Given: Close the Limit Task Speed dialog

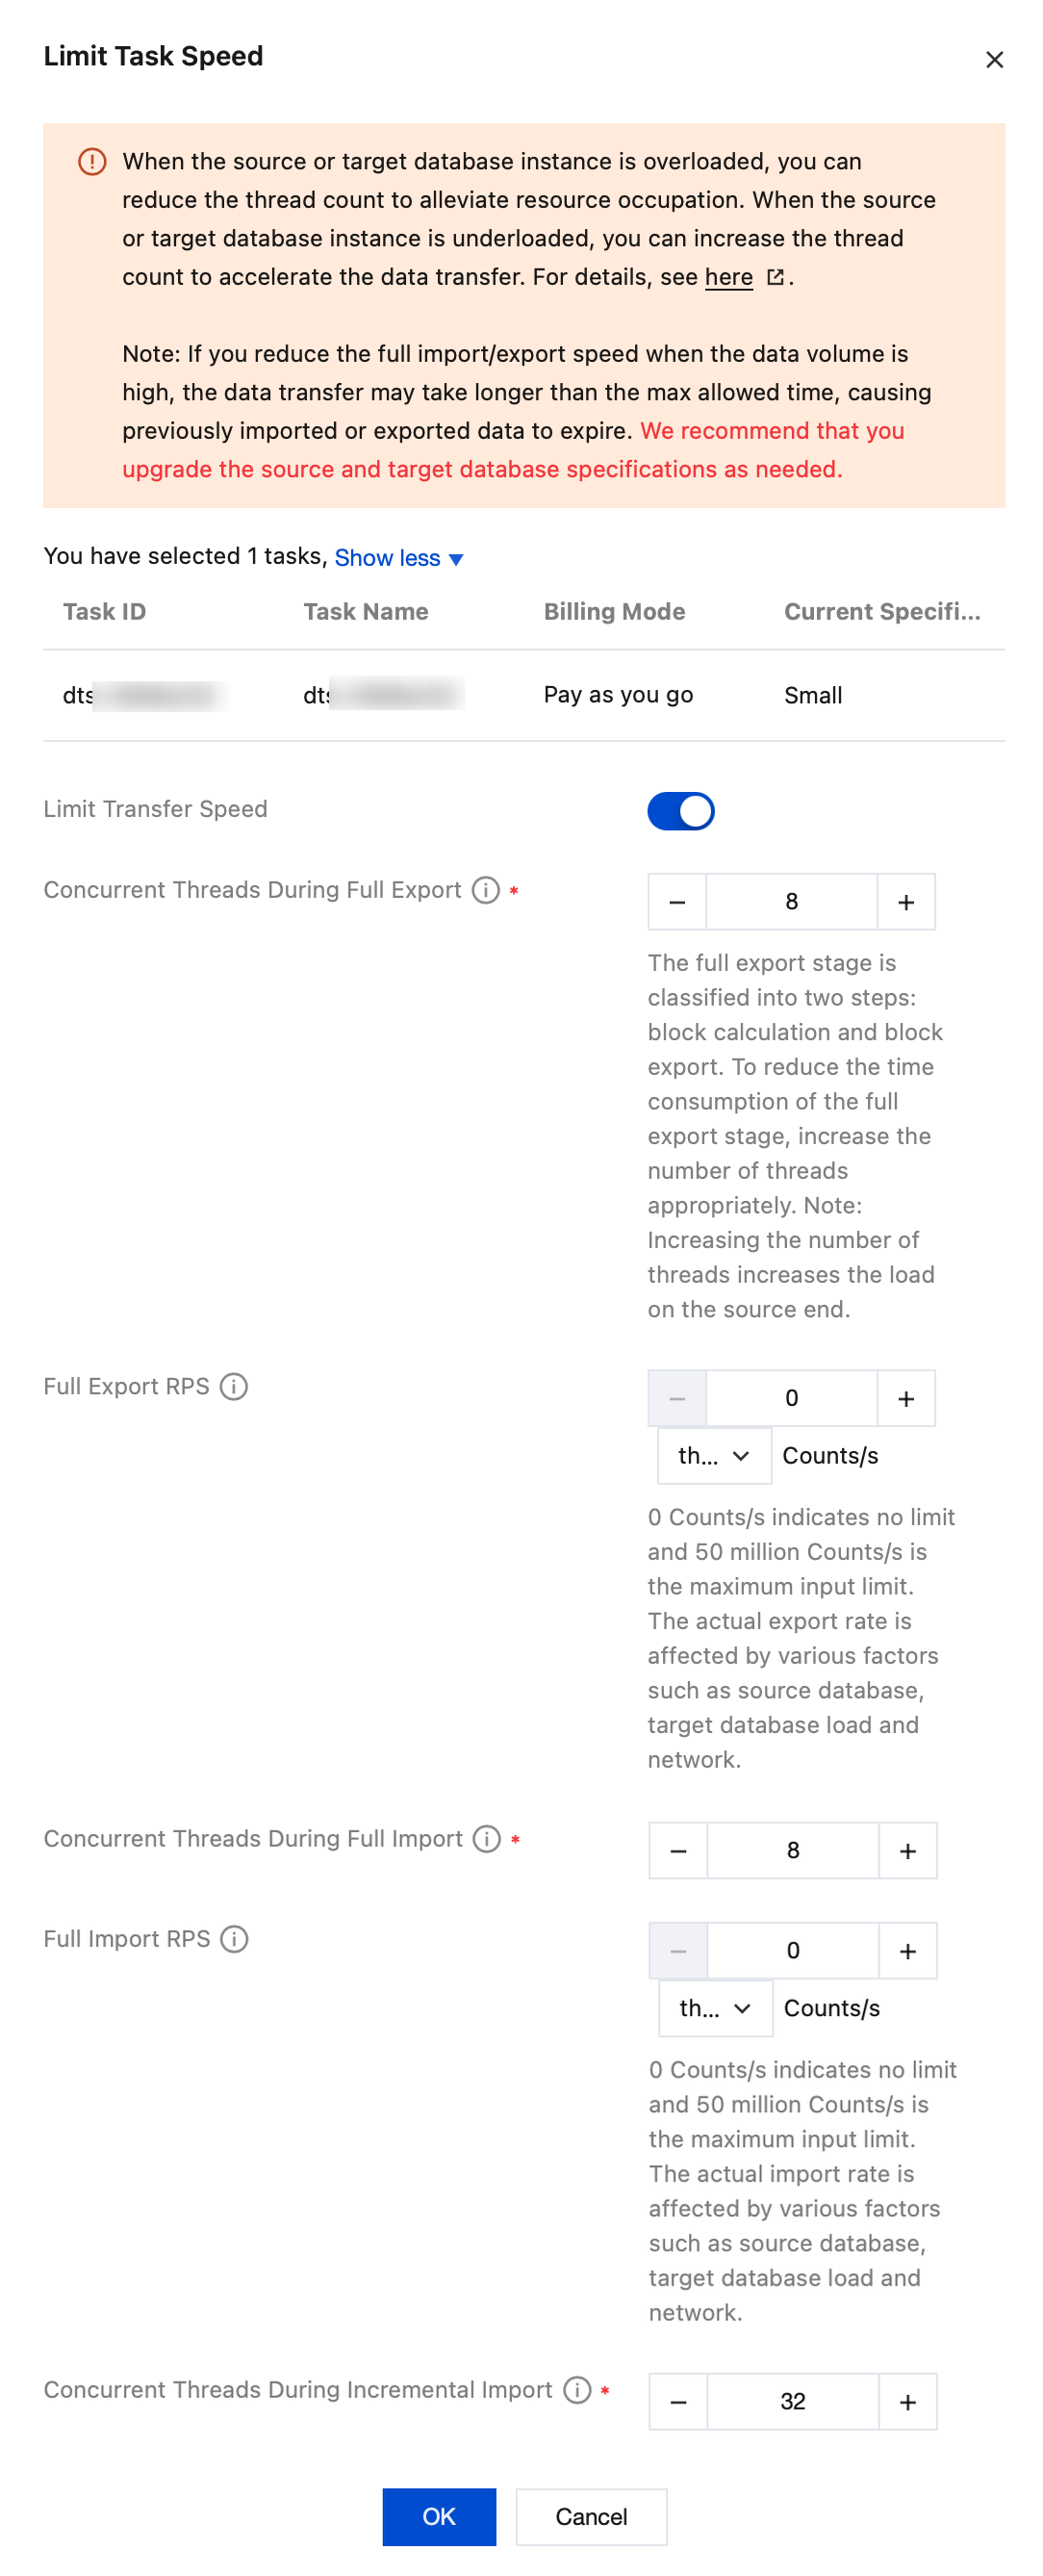Looking at the screenshot, I should point(994,60).
